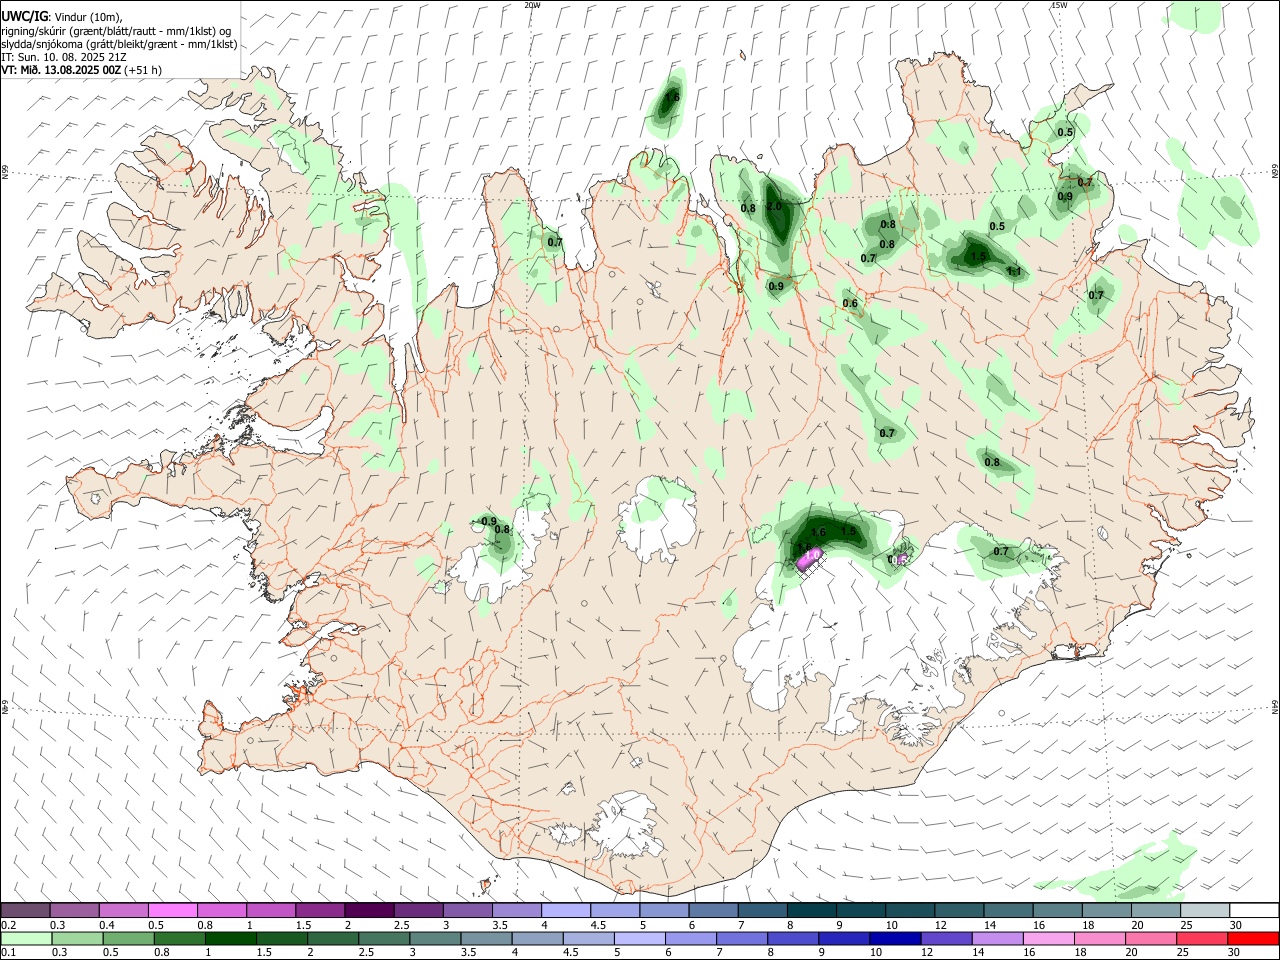
Task: Click the 'VT: Mið. 13.08.2025 00Z (+51 h)' line
Action: point(81,71)
